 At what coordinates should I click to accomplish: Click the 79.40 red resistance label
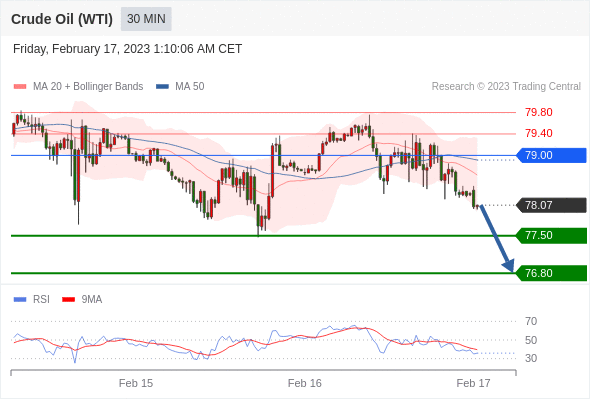point(538,133)
